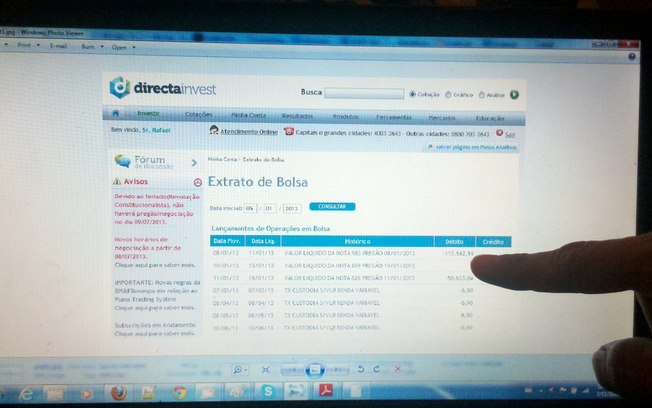Click the Data Mov. column header
Viewport: 652px width, 408px height.
pyautogui.click(x=227, y=241)
